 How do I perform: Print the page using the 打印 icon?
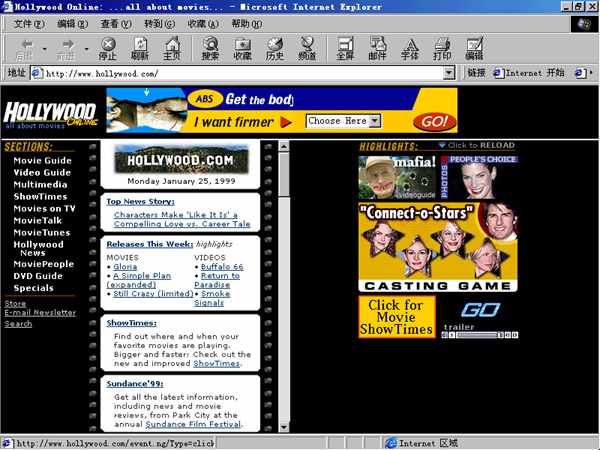point(441,49)
